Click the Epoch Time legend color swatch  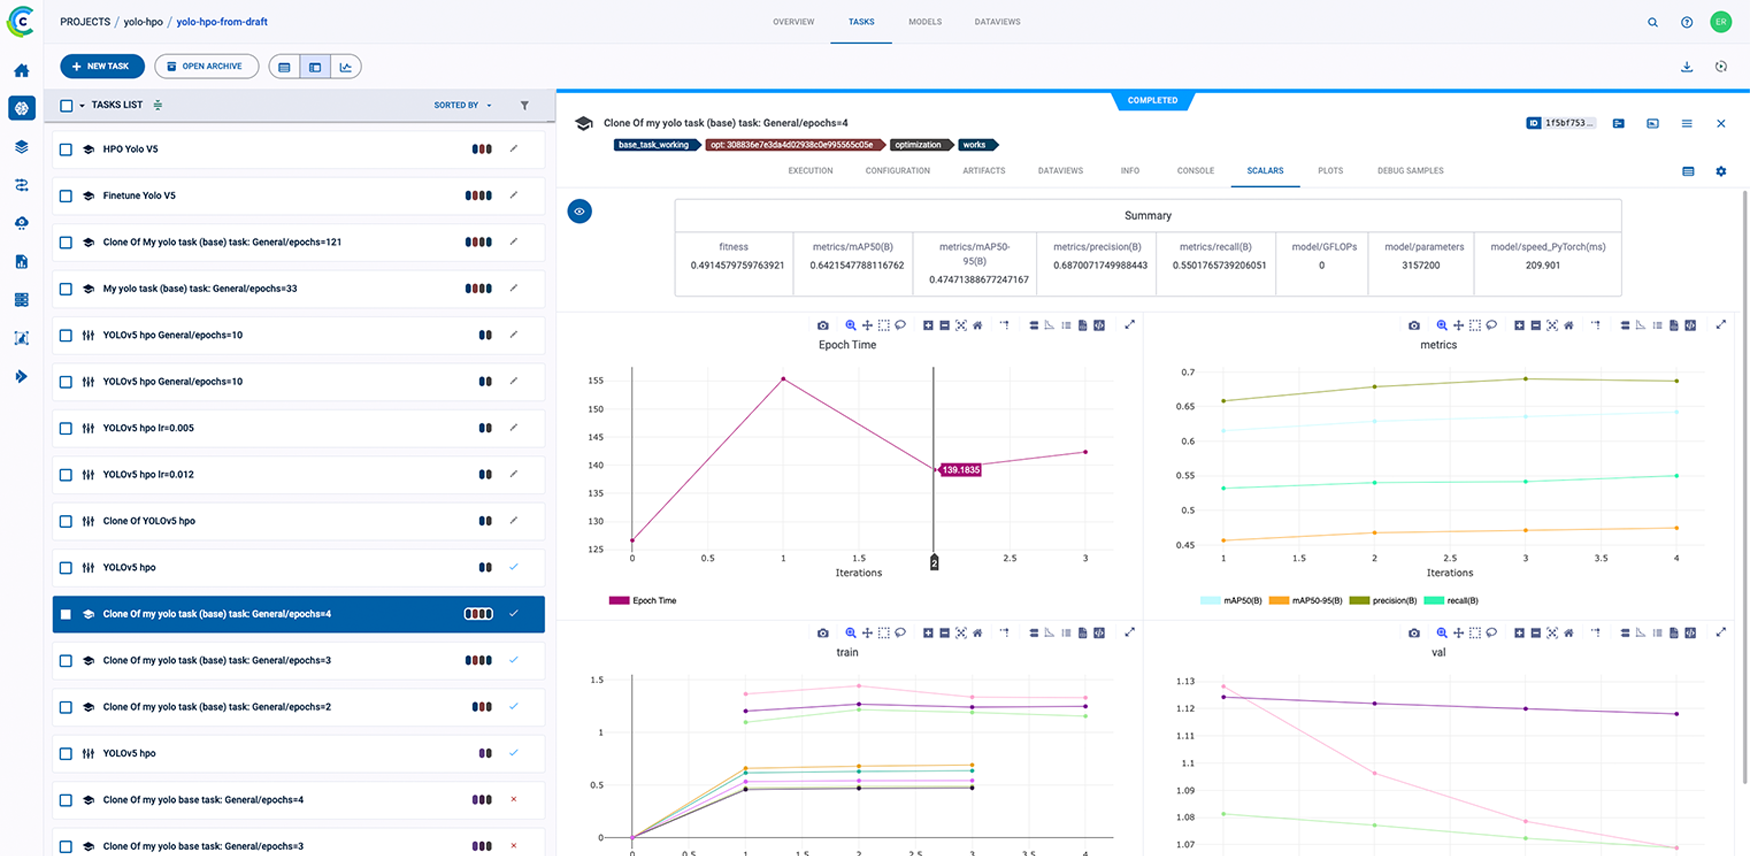coord(619,601)
